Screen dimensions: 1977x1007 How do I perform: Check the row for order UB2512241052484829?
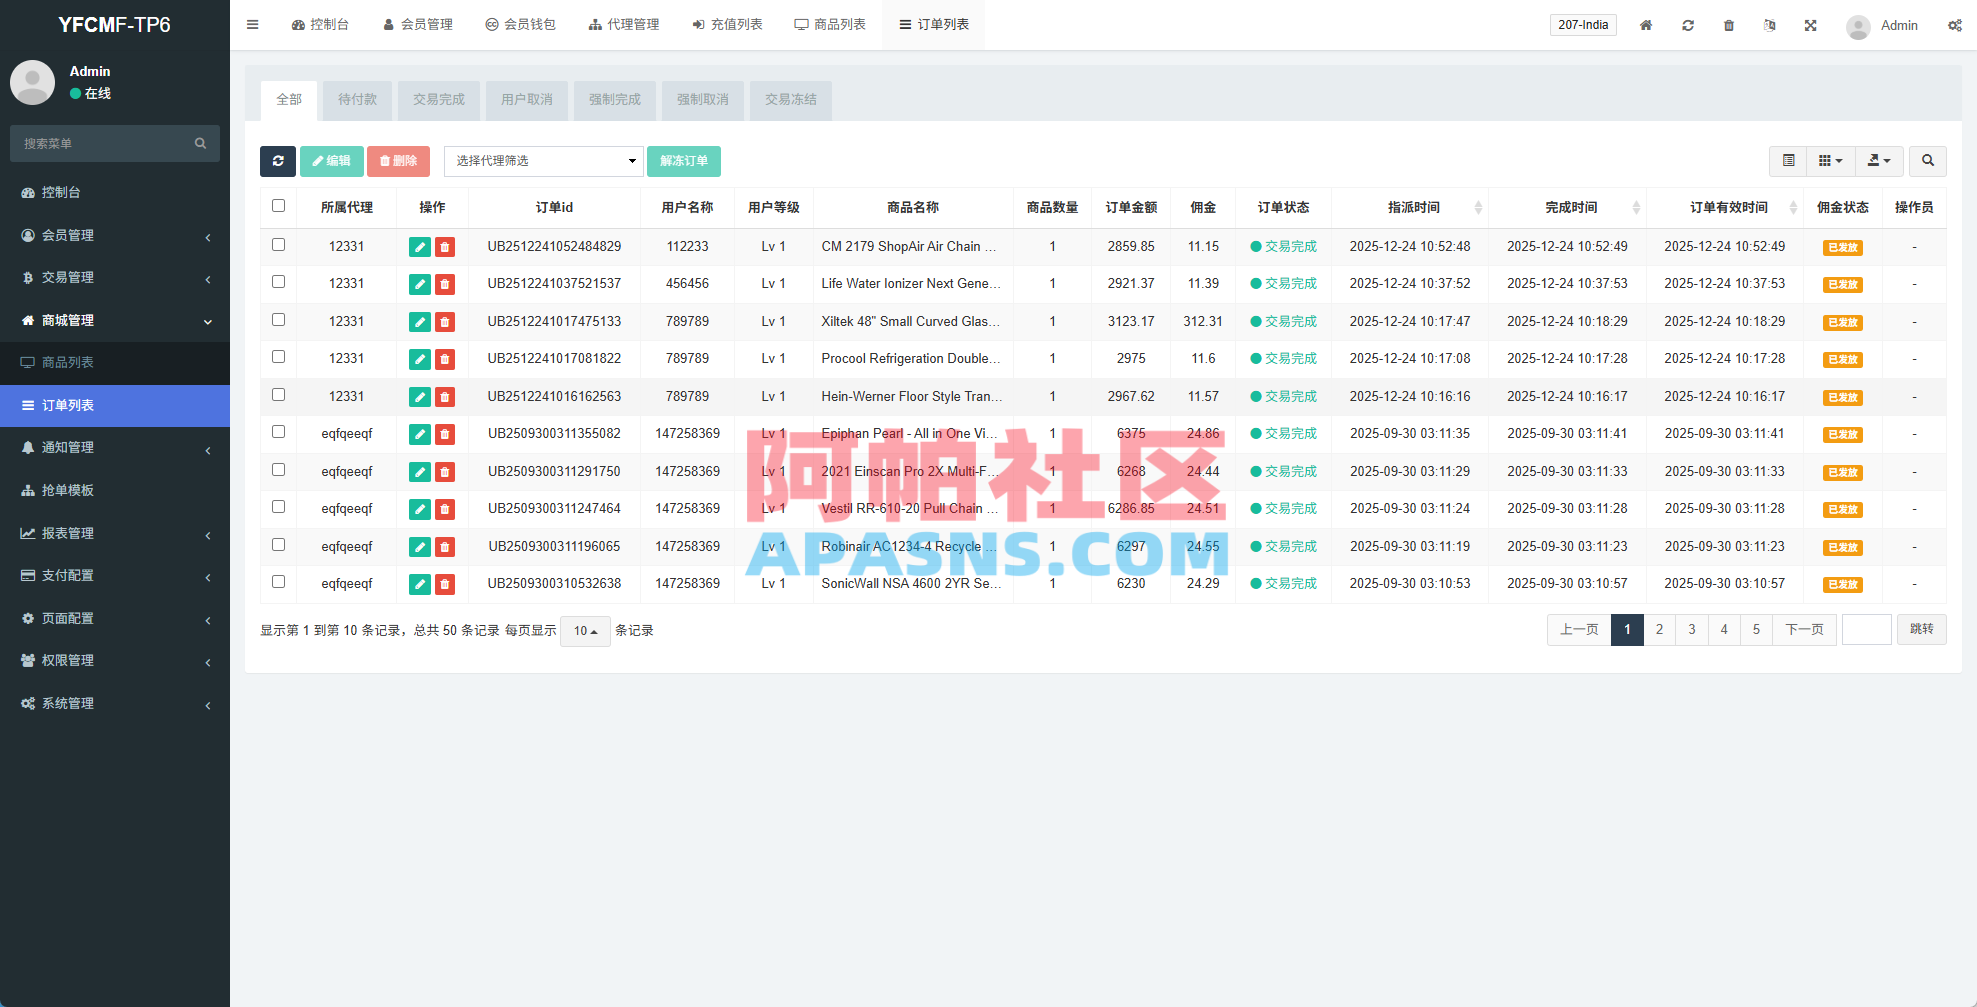tap(279, 245)
